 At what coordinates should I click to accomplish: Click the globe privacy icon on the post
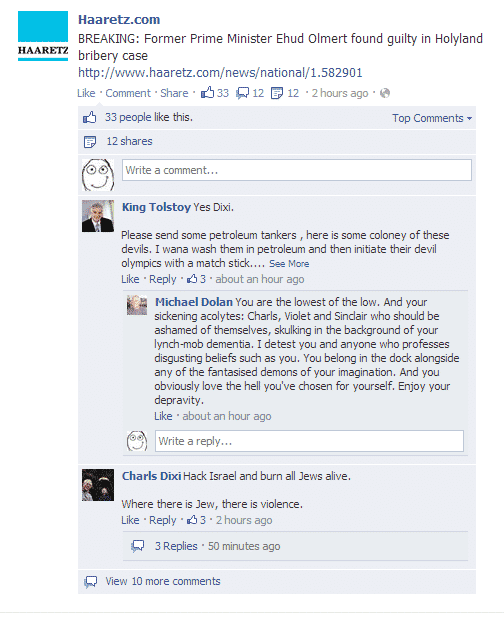pyautogui.click(x=385, y=93)
